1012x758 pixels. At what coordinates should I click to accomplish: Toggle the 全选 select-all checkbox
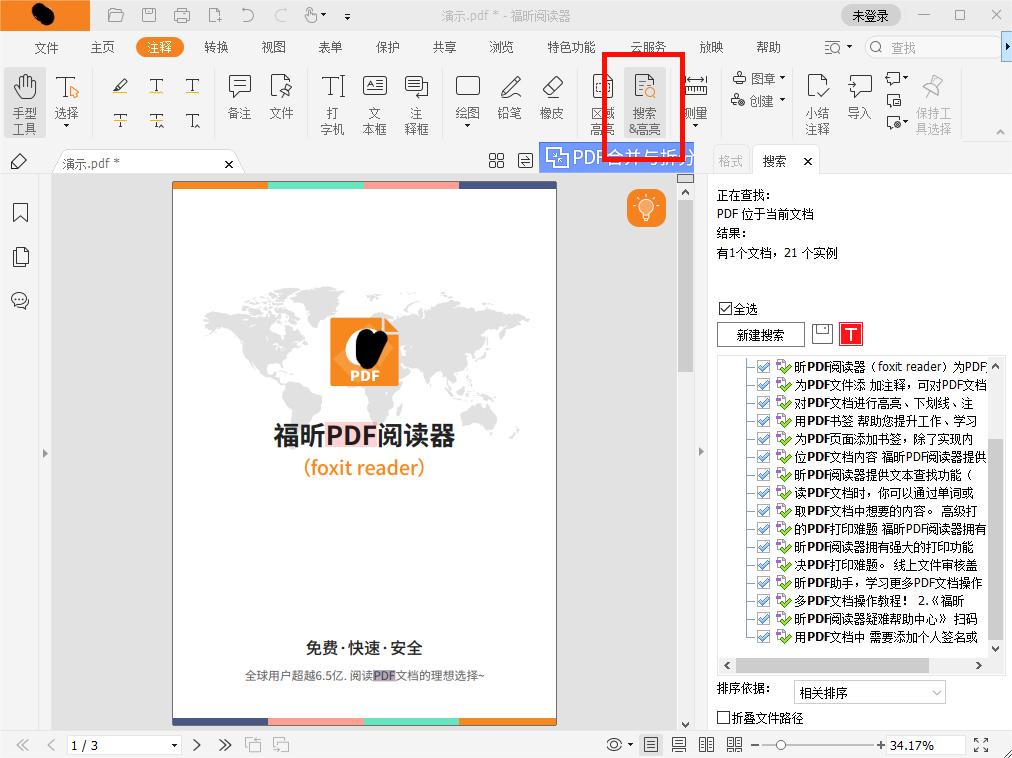pos(722,308)
